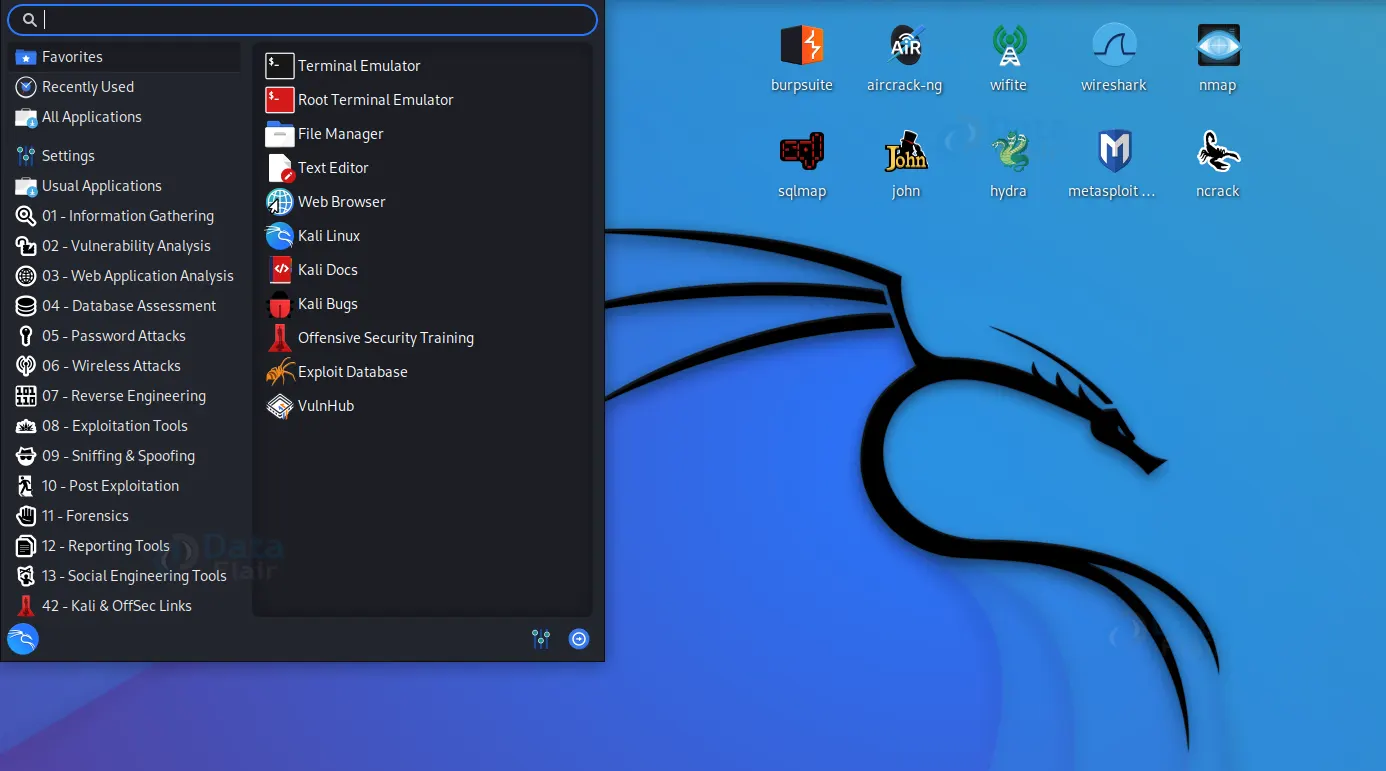Select 10 - Post Exploitation category
This screenshot has width=1386, height=771.
tap(124, 486)
